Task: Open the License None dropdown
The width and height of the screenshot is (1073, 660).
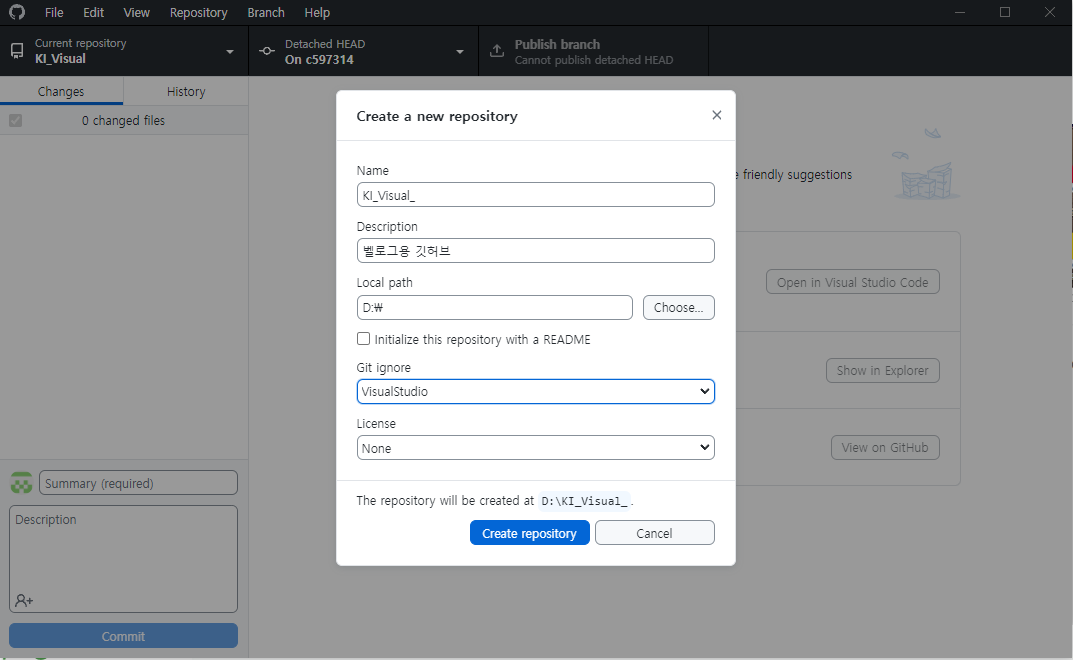Action: (535, 448)
